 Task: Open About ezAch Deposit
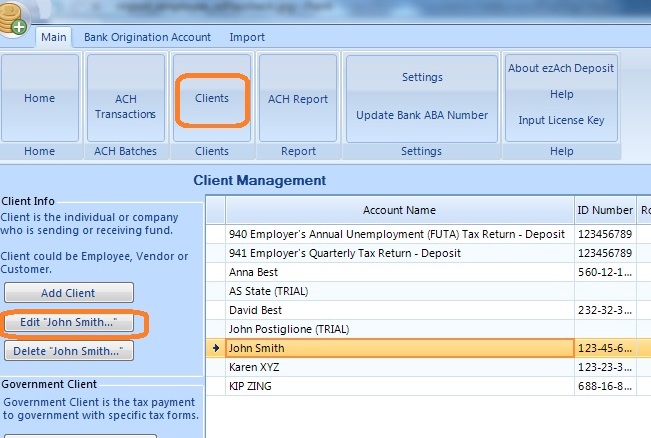[560, 68]
